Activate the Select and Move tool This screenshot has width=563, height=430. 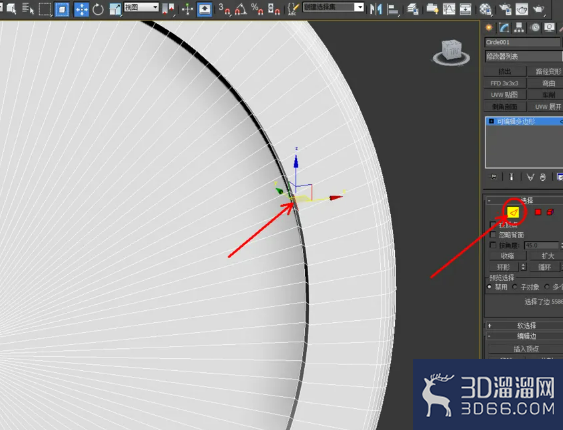[82, 9]
